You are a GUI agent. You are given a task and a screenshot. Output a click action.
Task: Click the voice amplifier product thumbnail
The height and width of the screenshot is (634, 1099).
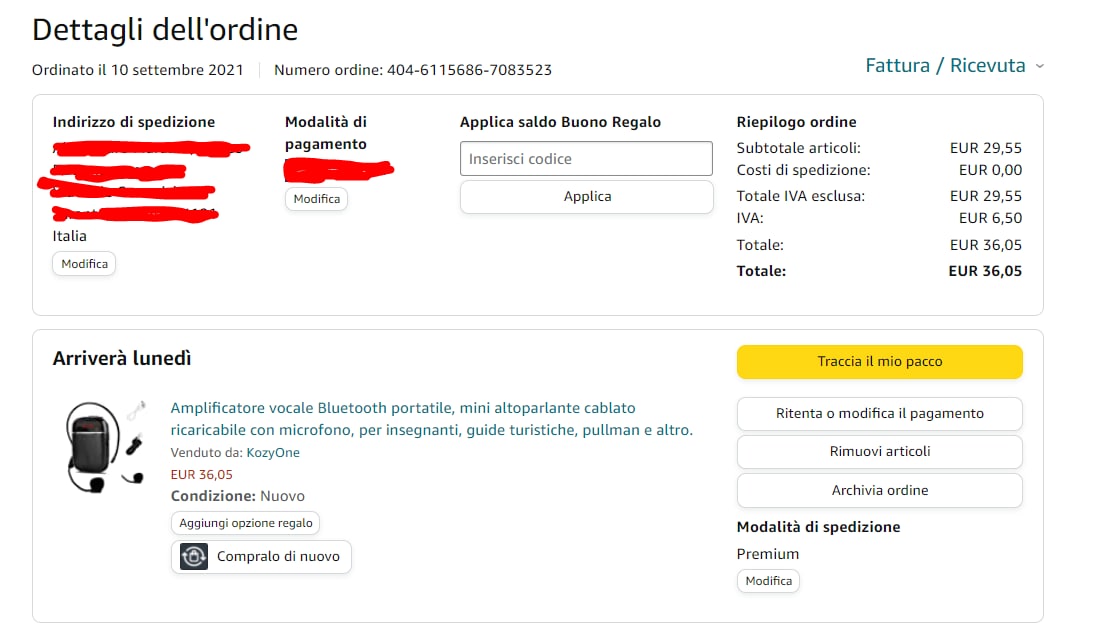click(105, 447)
